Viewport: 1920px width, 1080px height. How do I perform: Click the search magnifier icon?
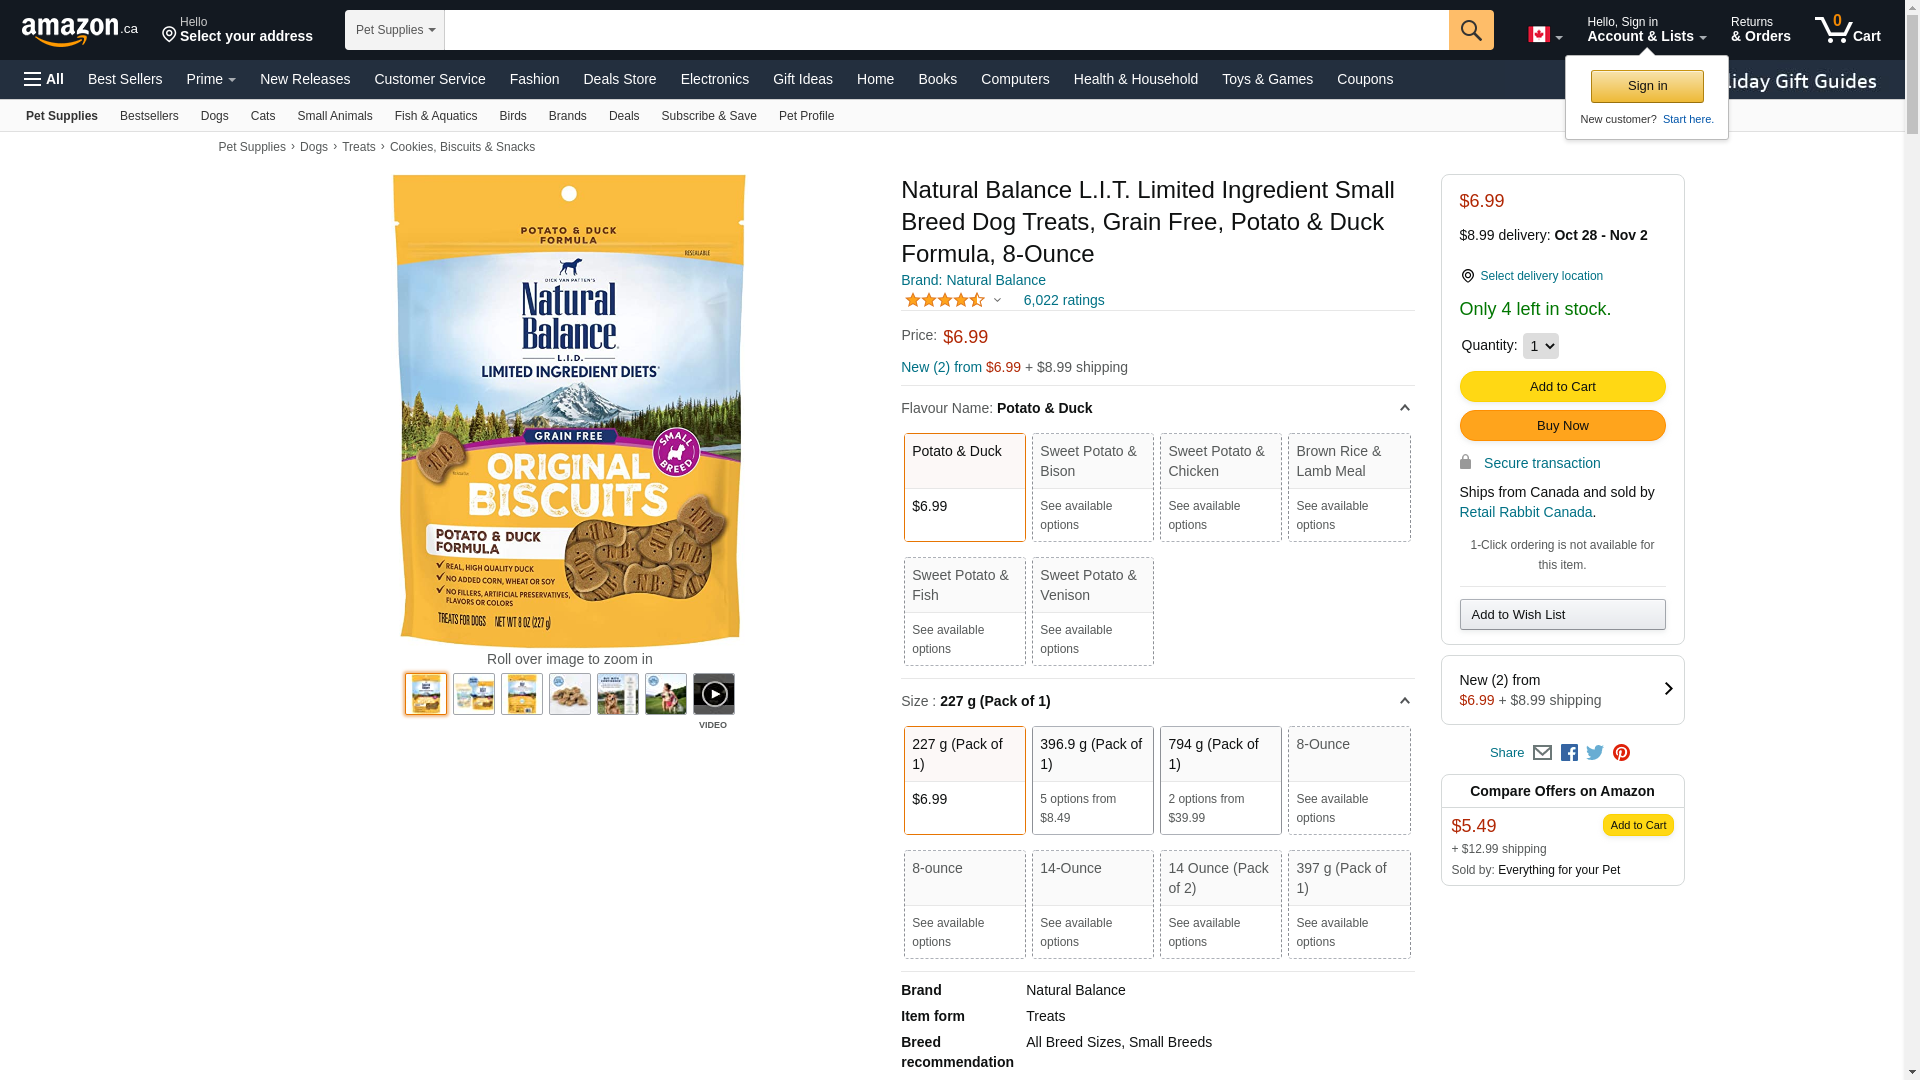(1470, 30)
